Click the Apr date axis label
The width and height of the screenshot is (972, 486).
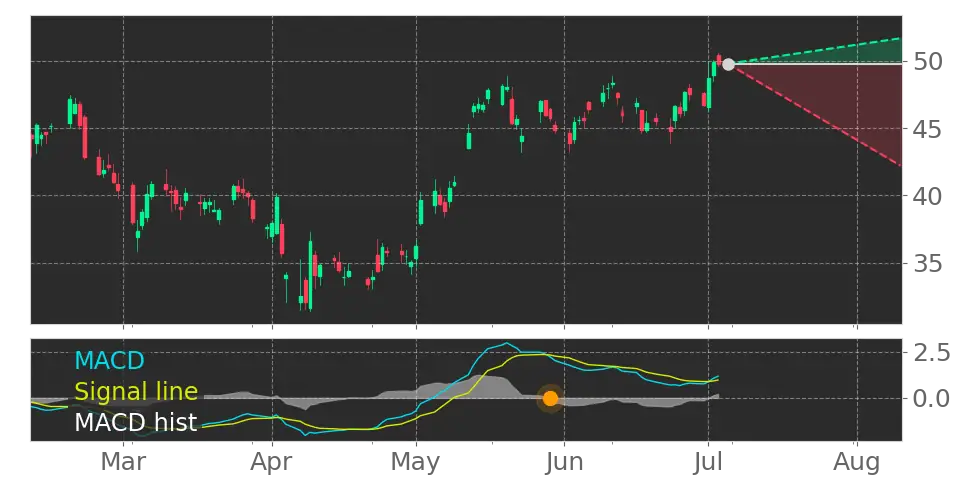point(272,464)
